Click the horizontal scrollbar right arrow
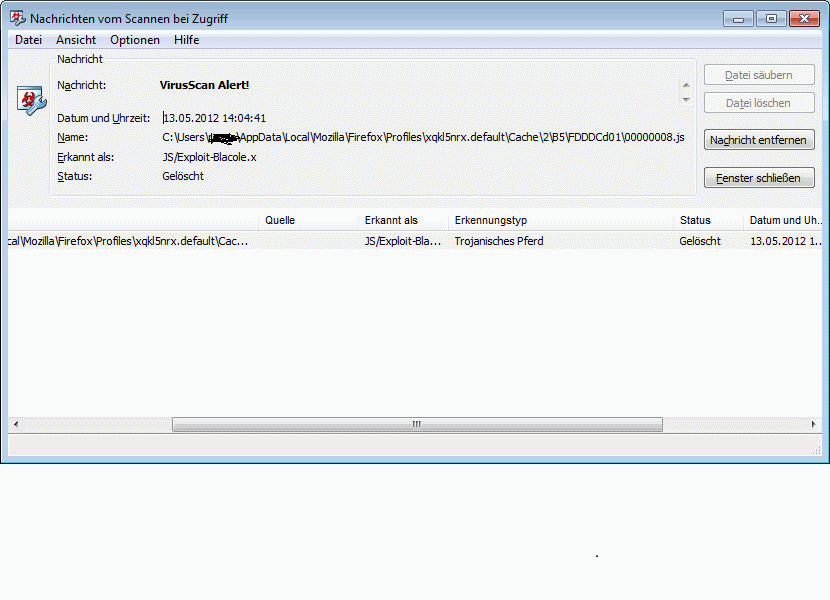The width and height of the screenshot is (830, 600). [814, 424]
